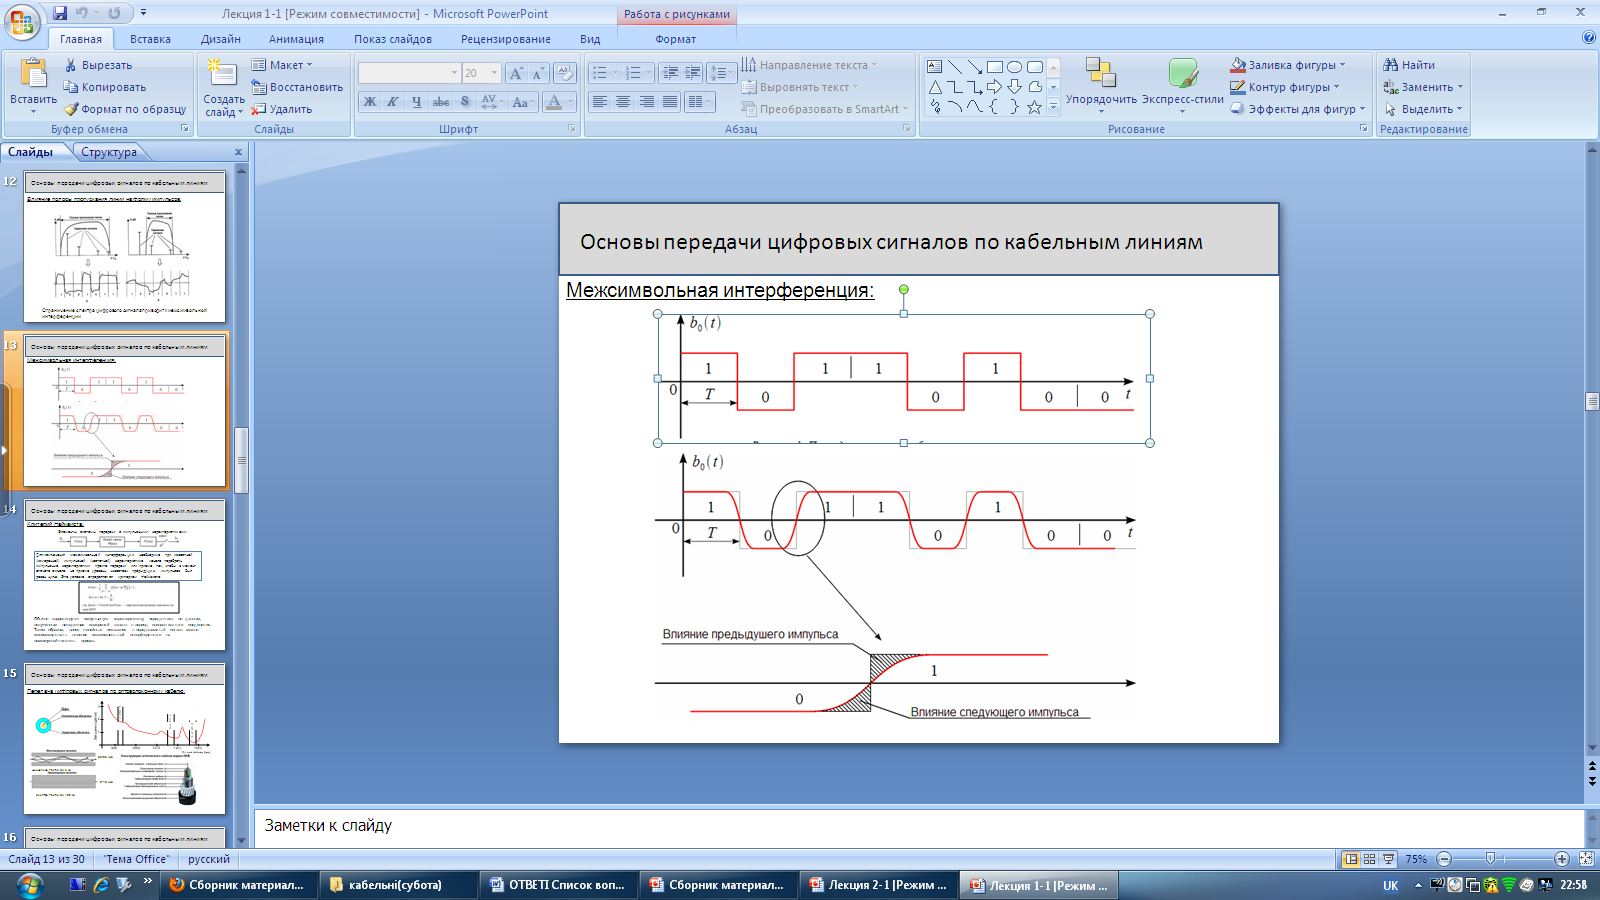This screenshot has width=1600, height=900.
Task: Select the isosceles triangle shape
Action: coord(934,87)
